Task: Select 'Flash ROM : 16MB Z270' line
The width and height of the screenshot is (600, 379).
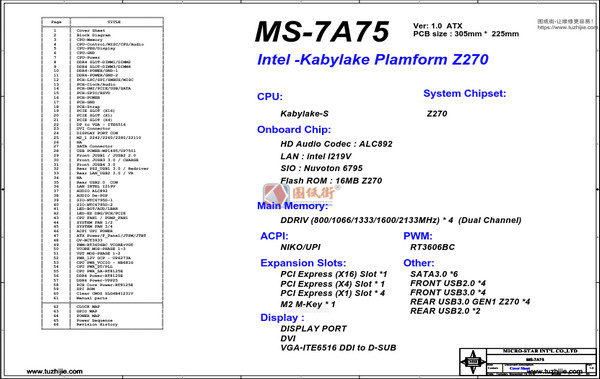Action: 331,180
